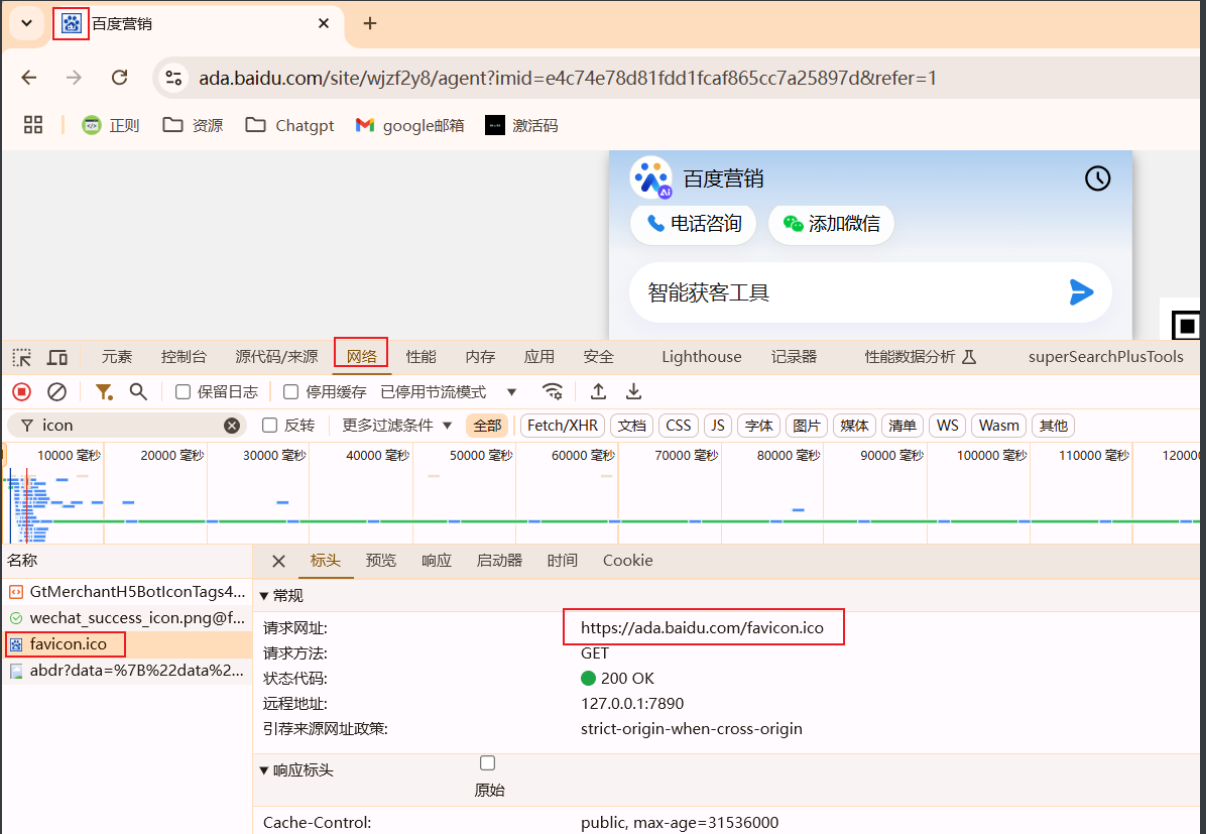The width and height of the screenshot is (1206, 834).
Task: Focus the 智能获客工具 message input
Action: click(x=850, y=292)
